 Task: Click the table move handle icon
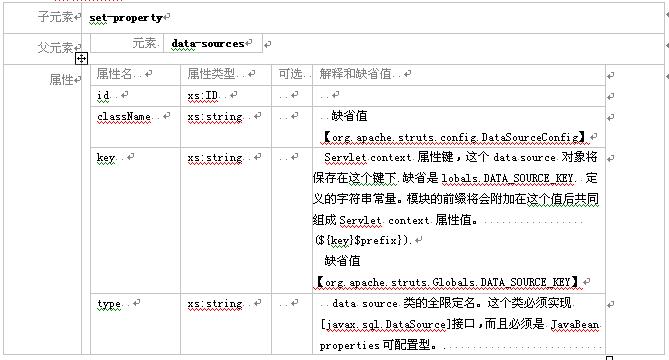(81, 58)
